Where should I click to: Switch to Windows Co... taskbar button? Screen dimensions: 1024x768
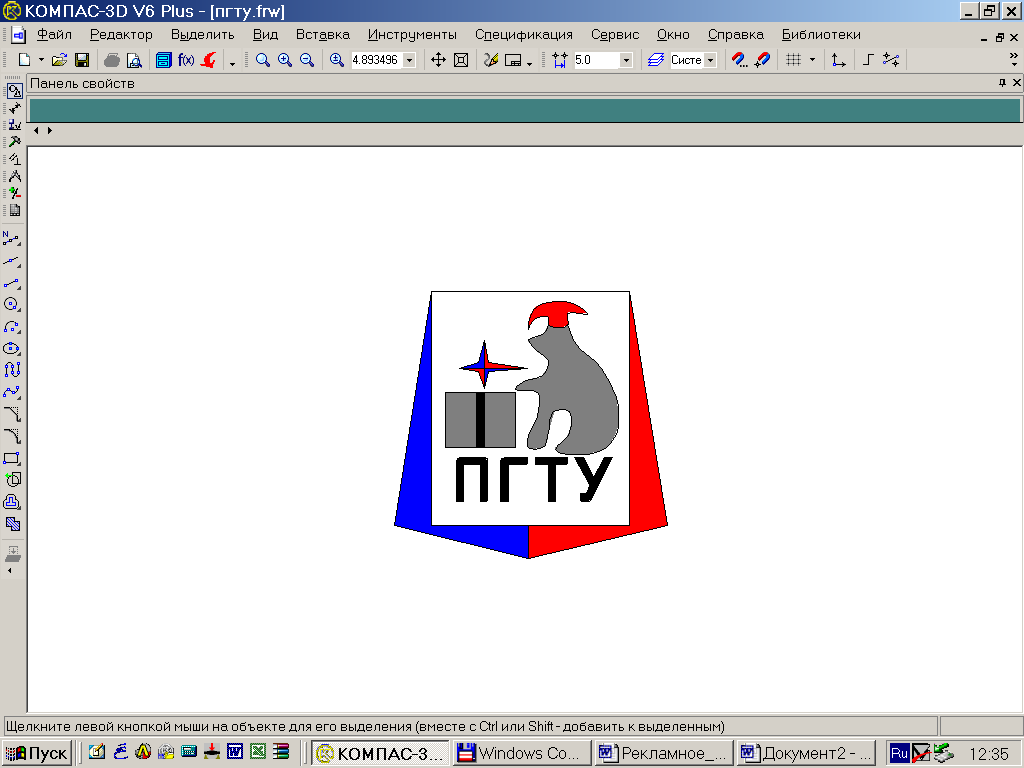522,753
